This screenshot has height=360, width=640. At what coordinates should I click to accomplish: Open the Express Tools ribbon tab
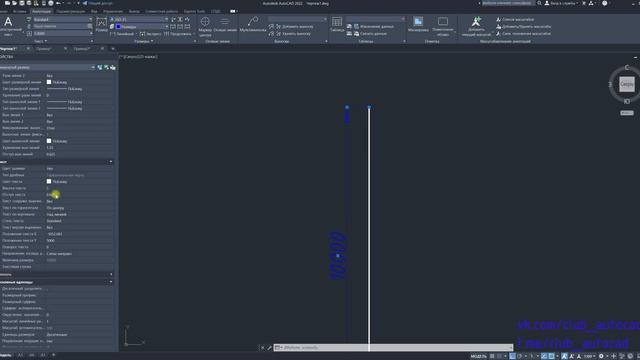(194, 11)
